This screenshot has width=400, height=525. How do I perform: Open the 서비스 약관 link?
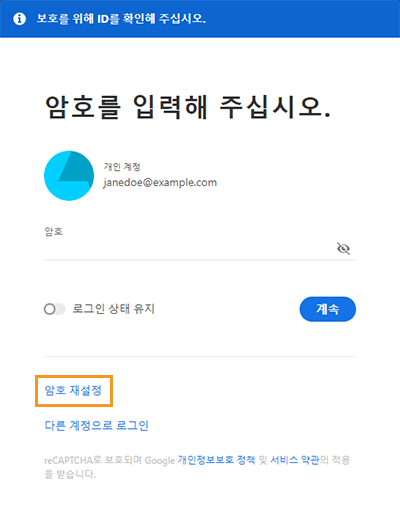tap(295, 460)
